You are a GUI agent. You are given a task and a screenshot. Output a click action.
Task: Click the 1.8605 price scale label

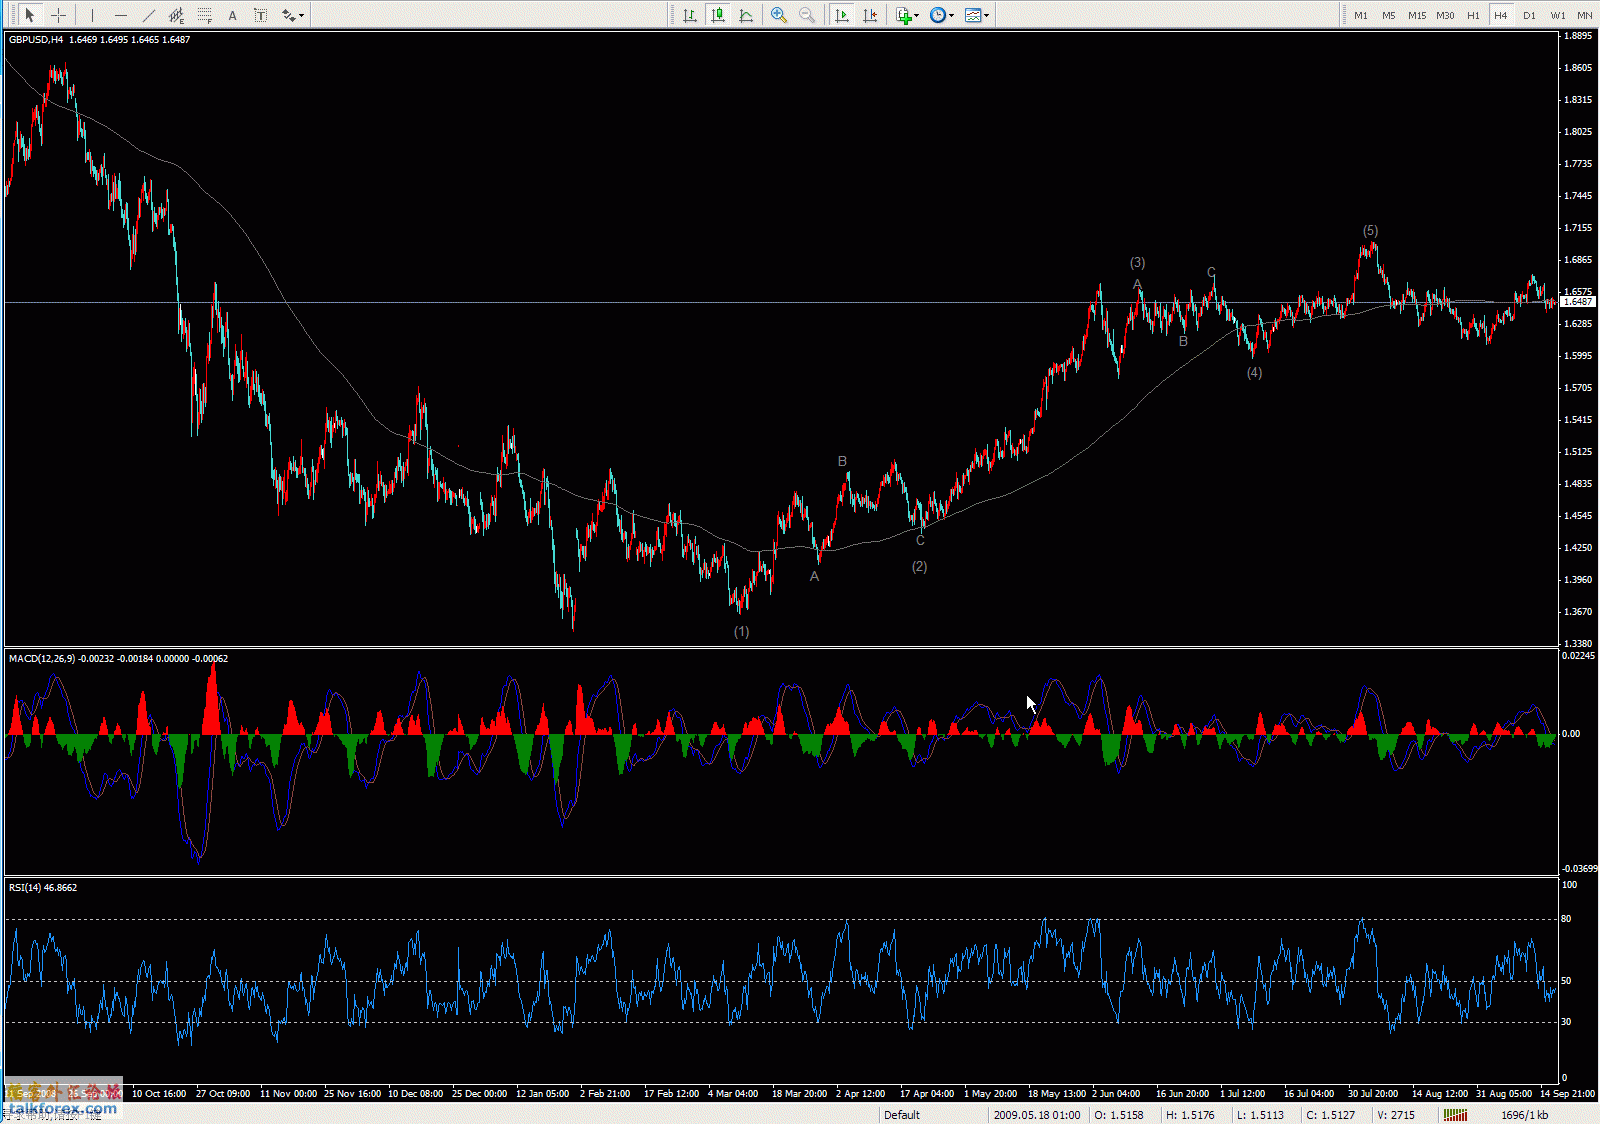pos(1578,68)
